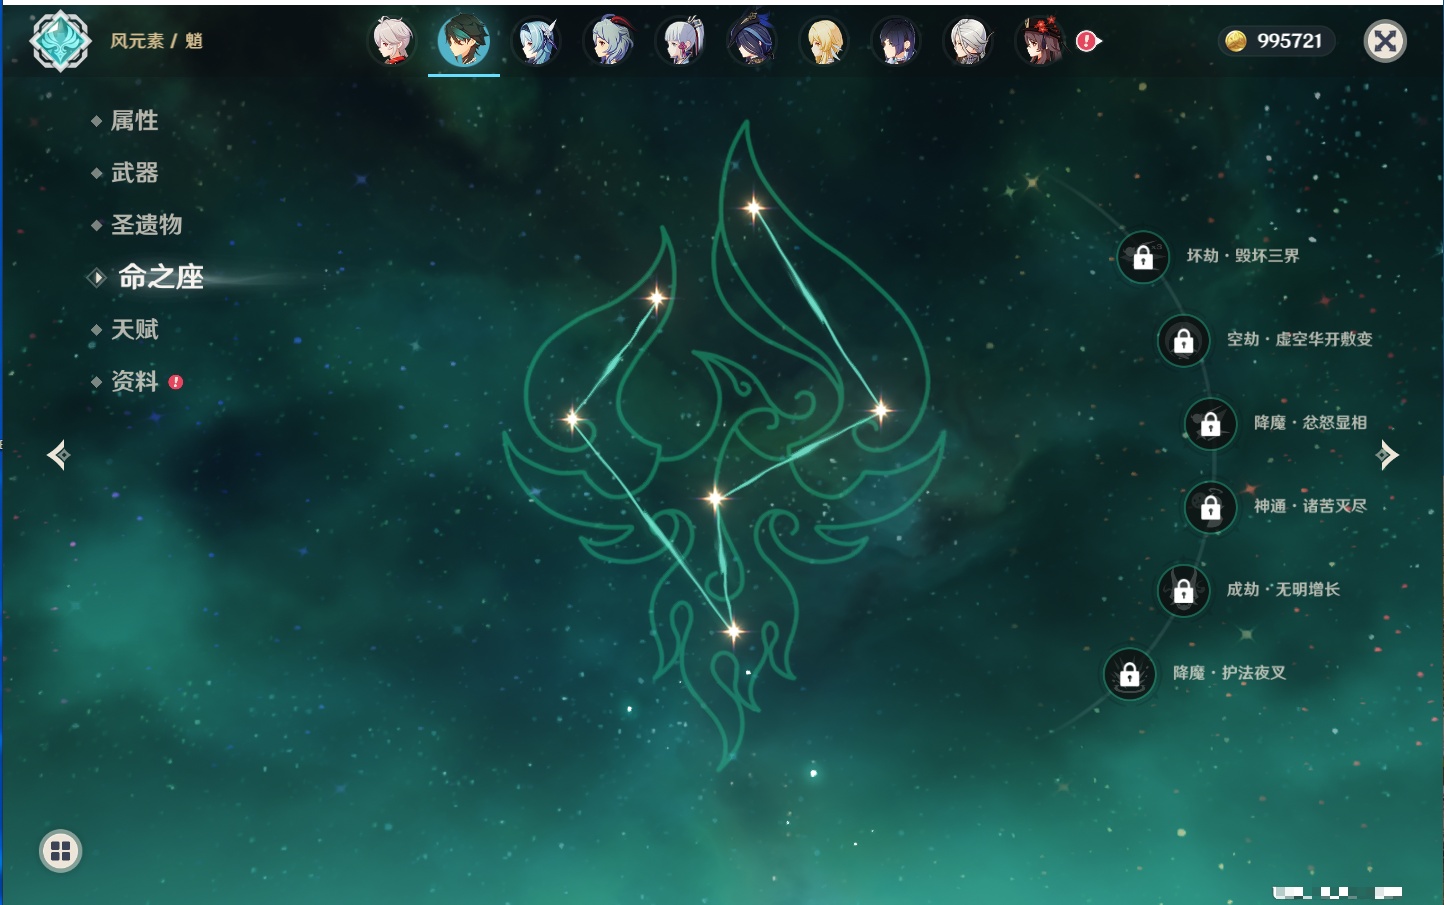Image resolution: width=1444 pixels, height=905 pixels.
Task: Choose the blonde-haired character avatar
Action: point(824,41)
